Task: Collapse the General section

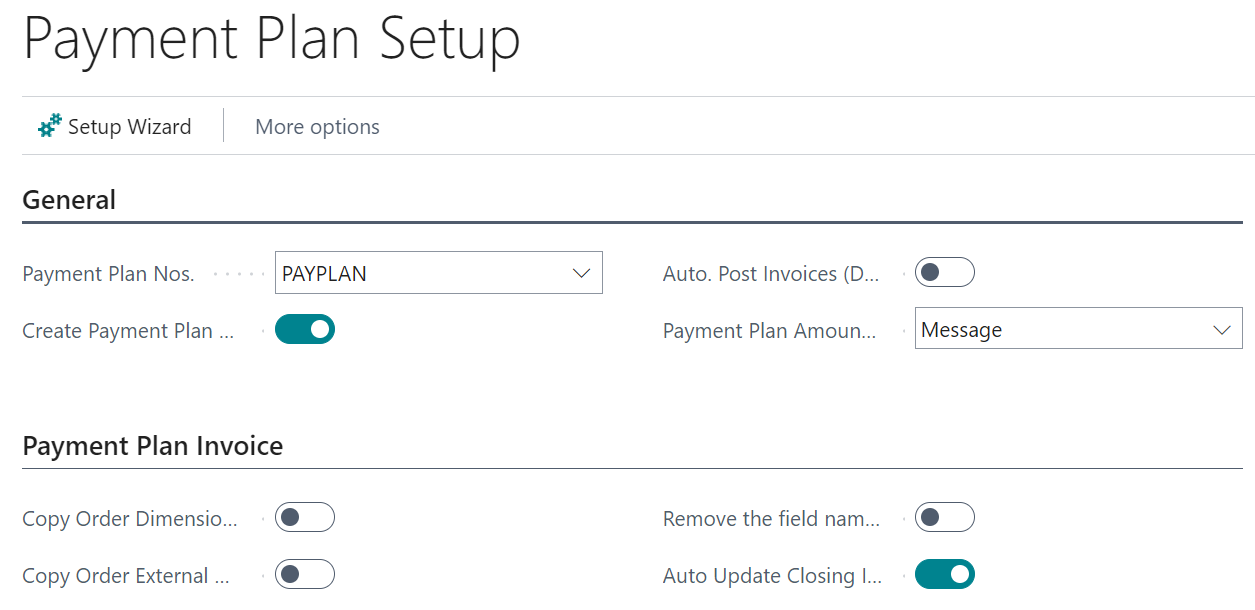Action: pyautogui.click(x=69, y=199)
